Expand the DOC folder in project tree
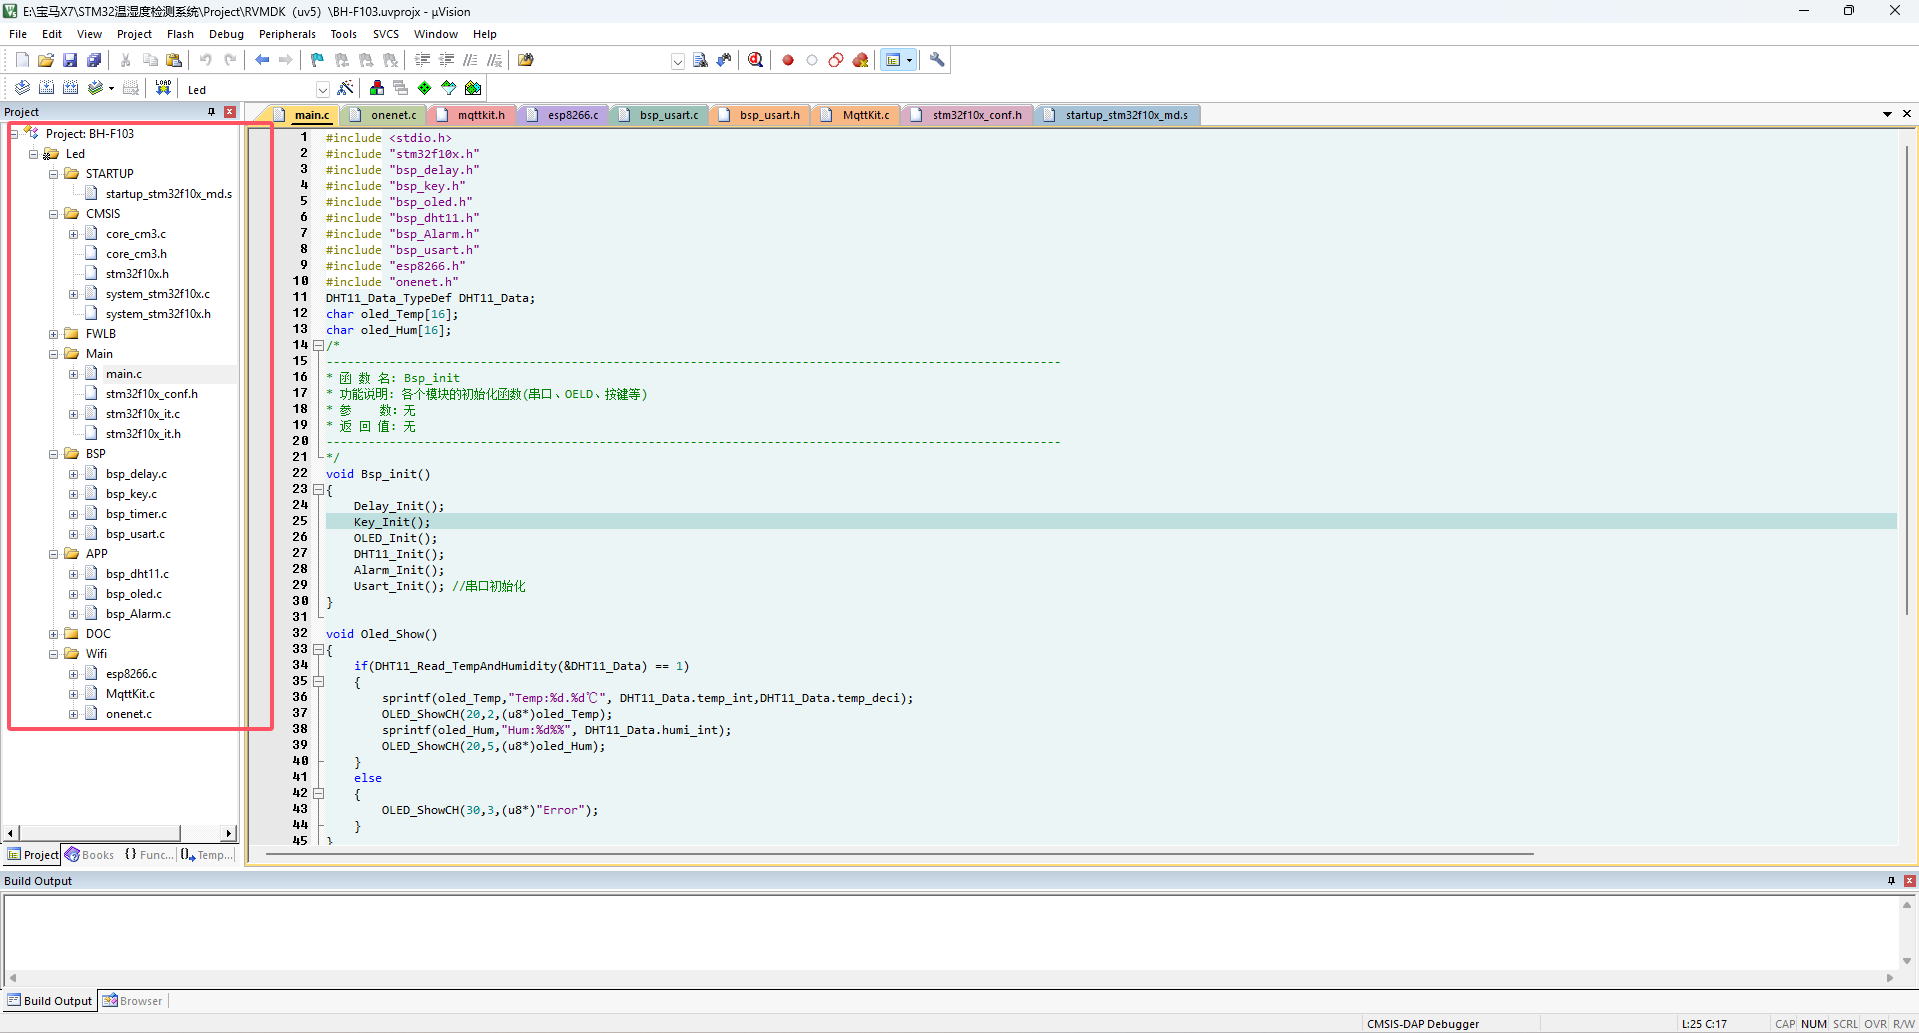 (x=54, y=634)
